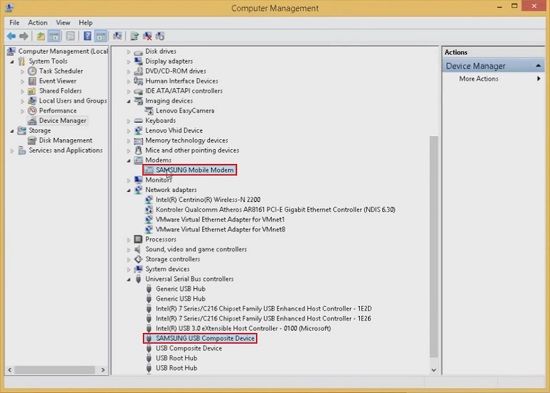This screenshot has height=393, width=550.
Task: Click the Storage controllers icon
Action: click(x=139, y=259)
